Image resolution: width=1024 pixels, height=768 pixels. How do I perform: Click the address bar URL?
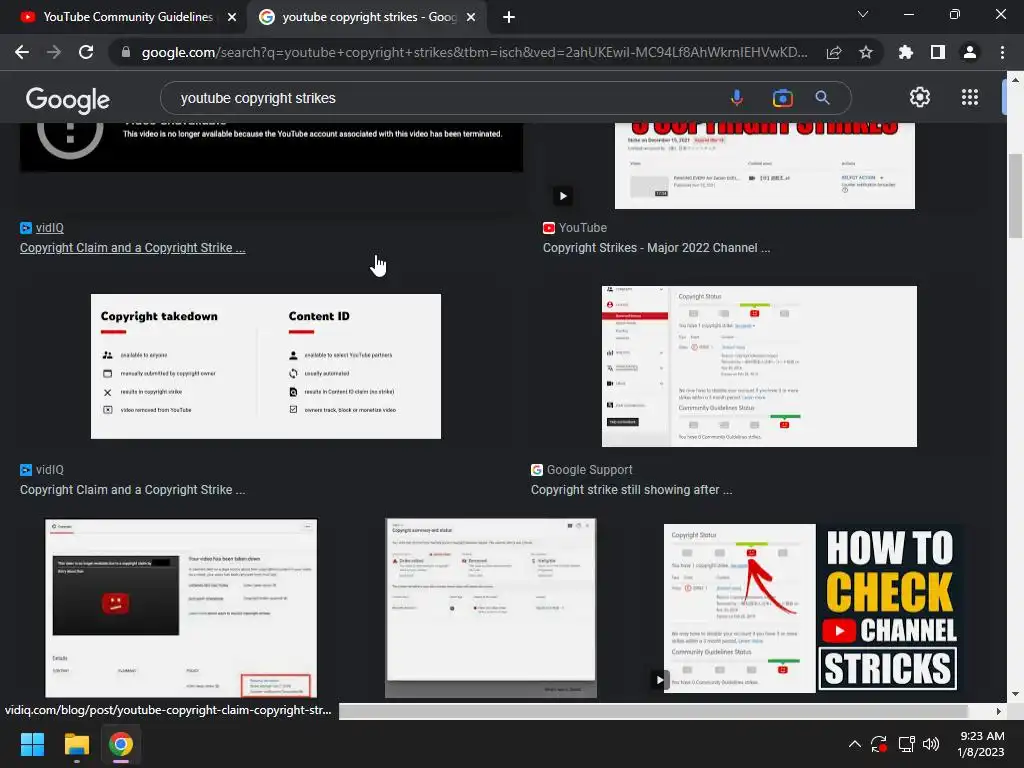click(x=474, y=52)
